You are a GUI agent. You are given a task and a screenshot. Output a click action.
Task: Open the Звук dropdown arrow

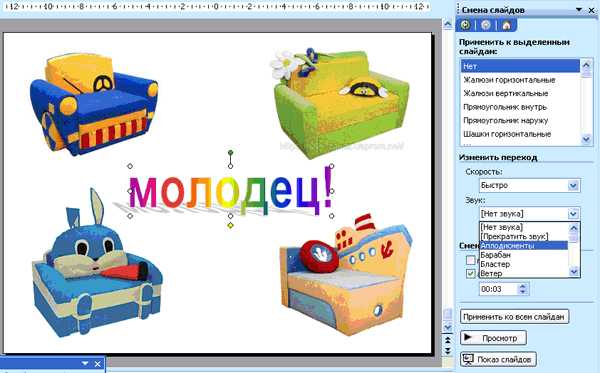point(573,213)
